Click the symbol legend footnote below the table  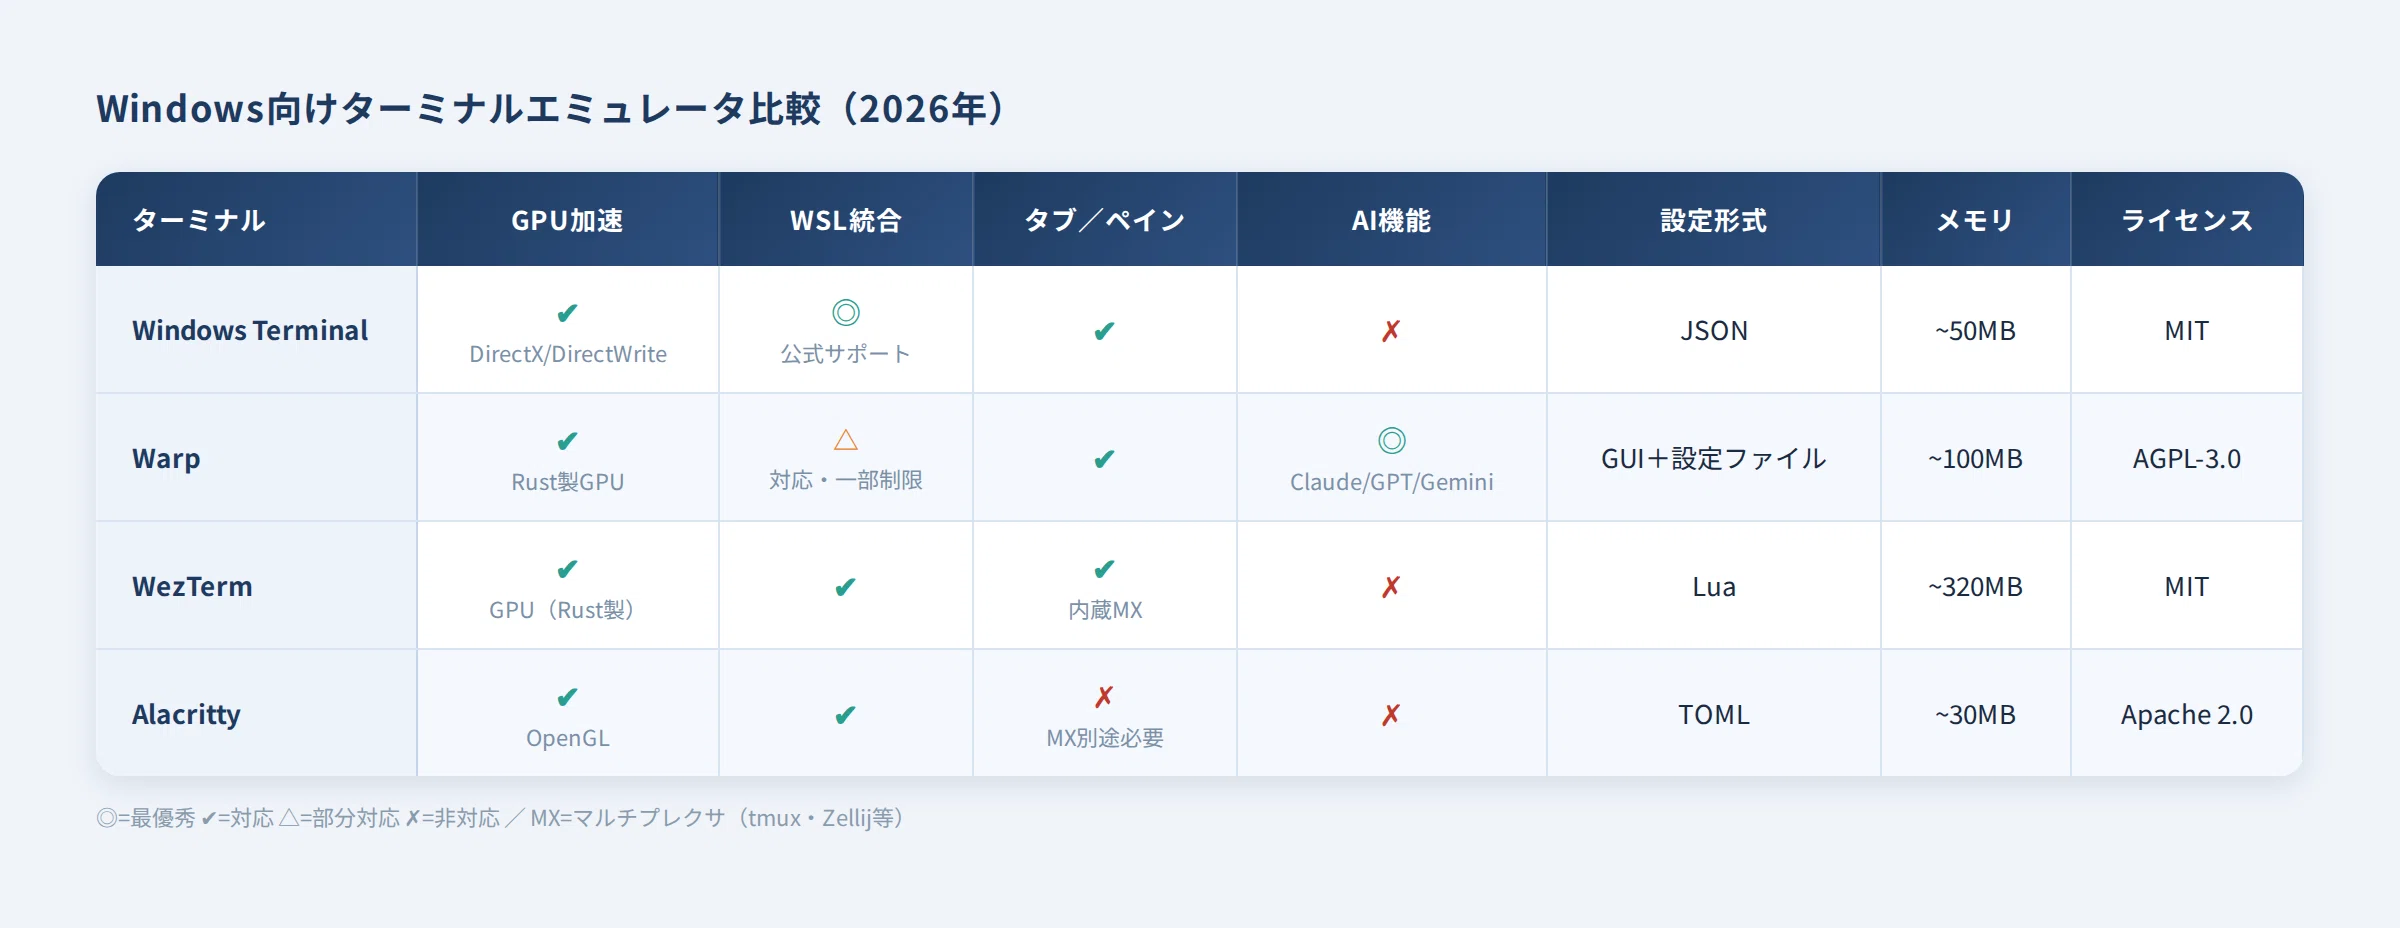tap(499, 818)
